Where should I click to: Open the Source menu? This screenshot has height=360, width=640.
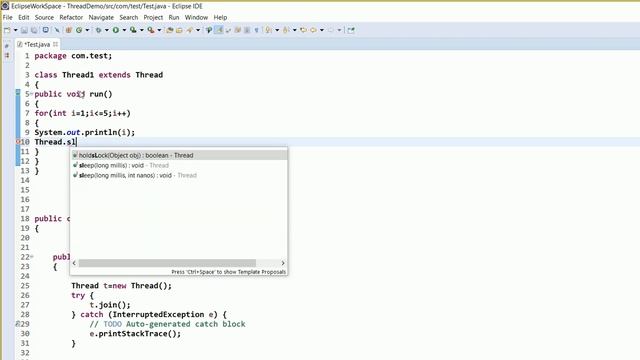(44, 18)
